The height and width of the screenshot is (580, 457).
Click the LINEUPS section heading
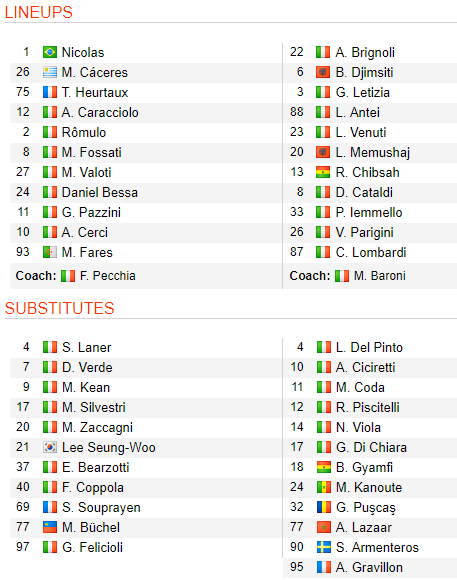38,12
